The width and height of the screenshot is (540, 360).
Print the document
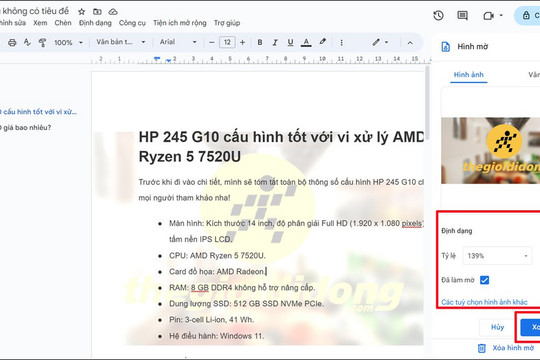click(12, 42)
